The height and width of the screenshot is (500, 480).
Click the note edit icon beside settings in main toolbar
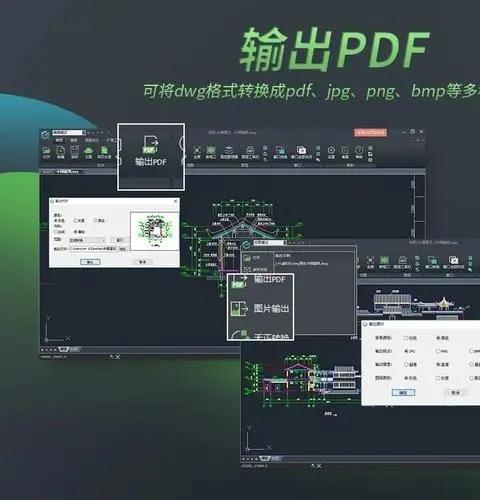(345, 153)
